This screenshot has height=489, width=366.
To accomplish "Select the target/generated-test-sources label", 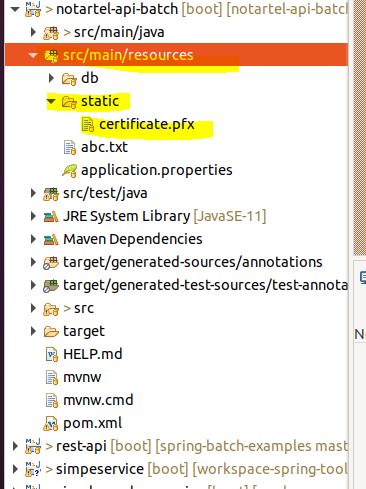I will pyautogui.click(x=205, y=285).
